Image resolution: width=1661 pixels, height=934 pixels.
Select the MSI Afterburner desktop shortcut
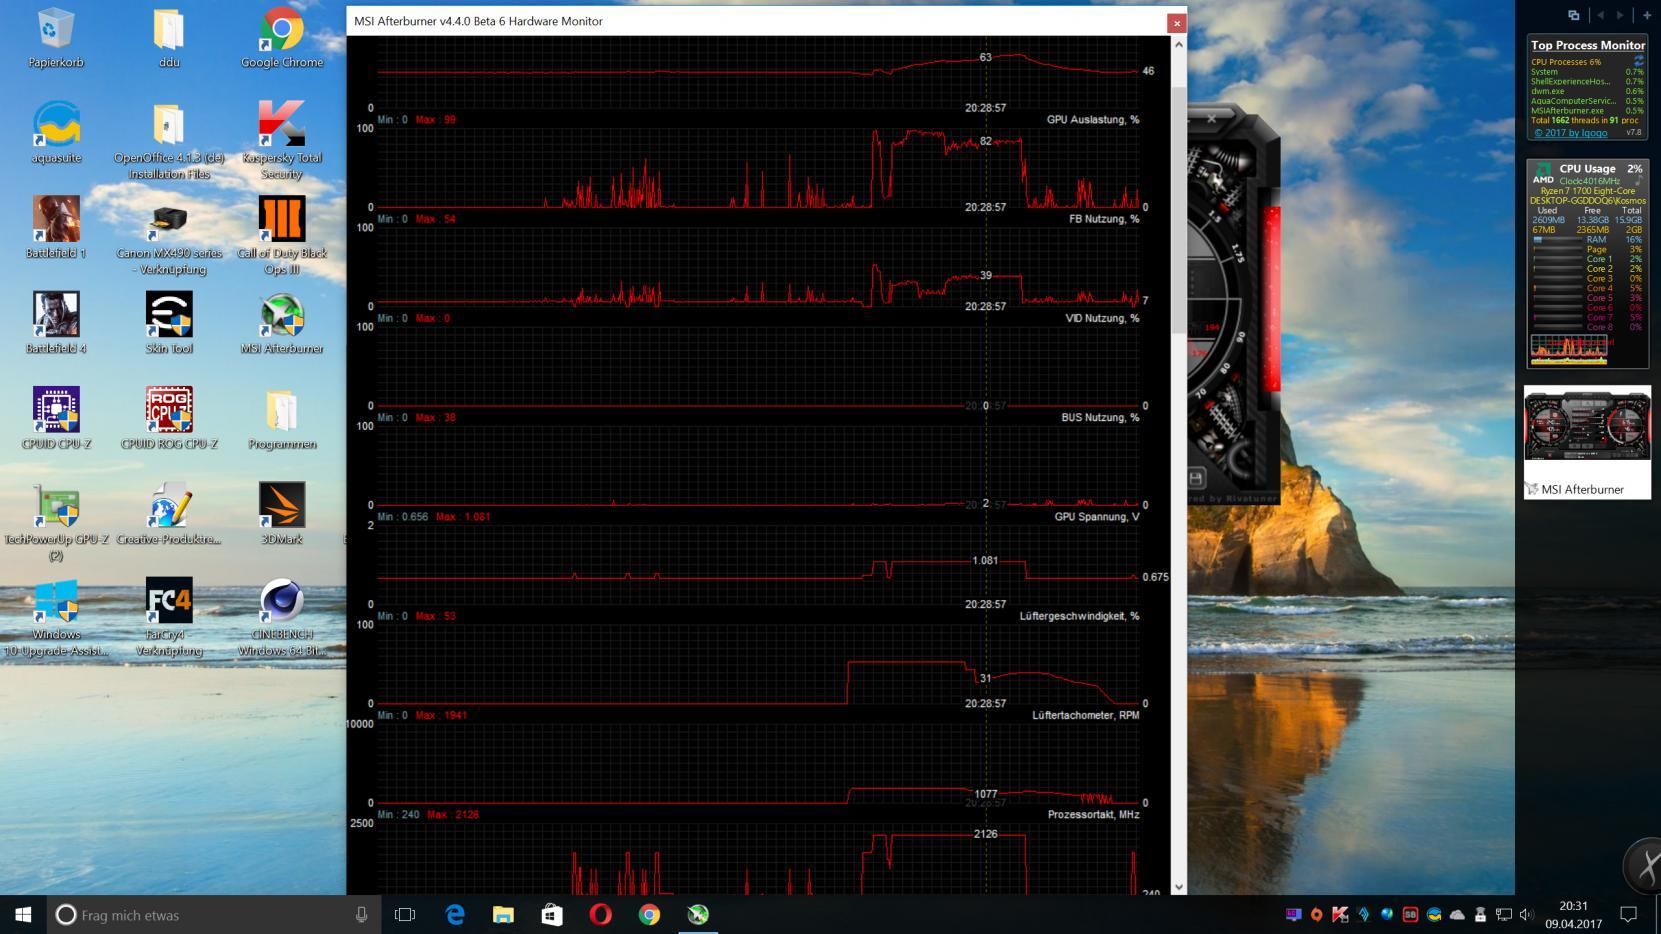click(x=282, y=323)
